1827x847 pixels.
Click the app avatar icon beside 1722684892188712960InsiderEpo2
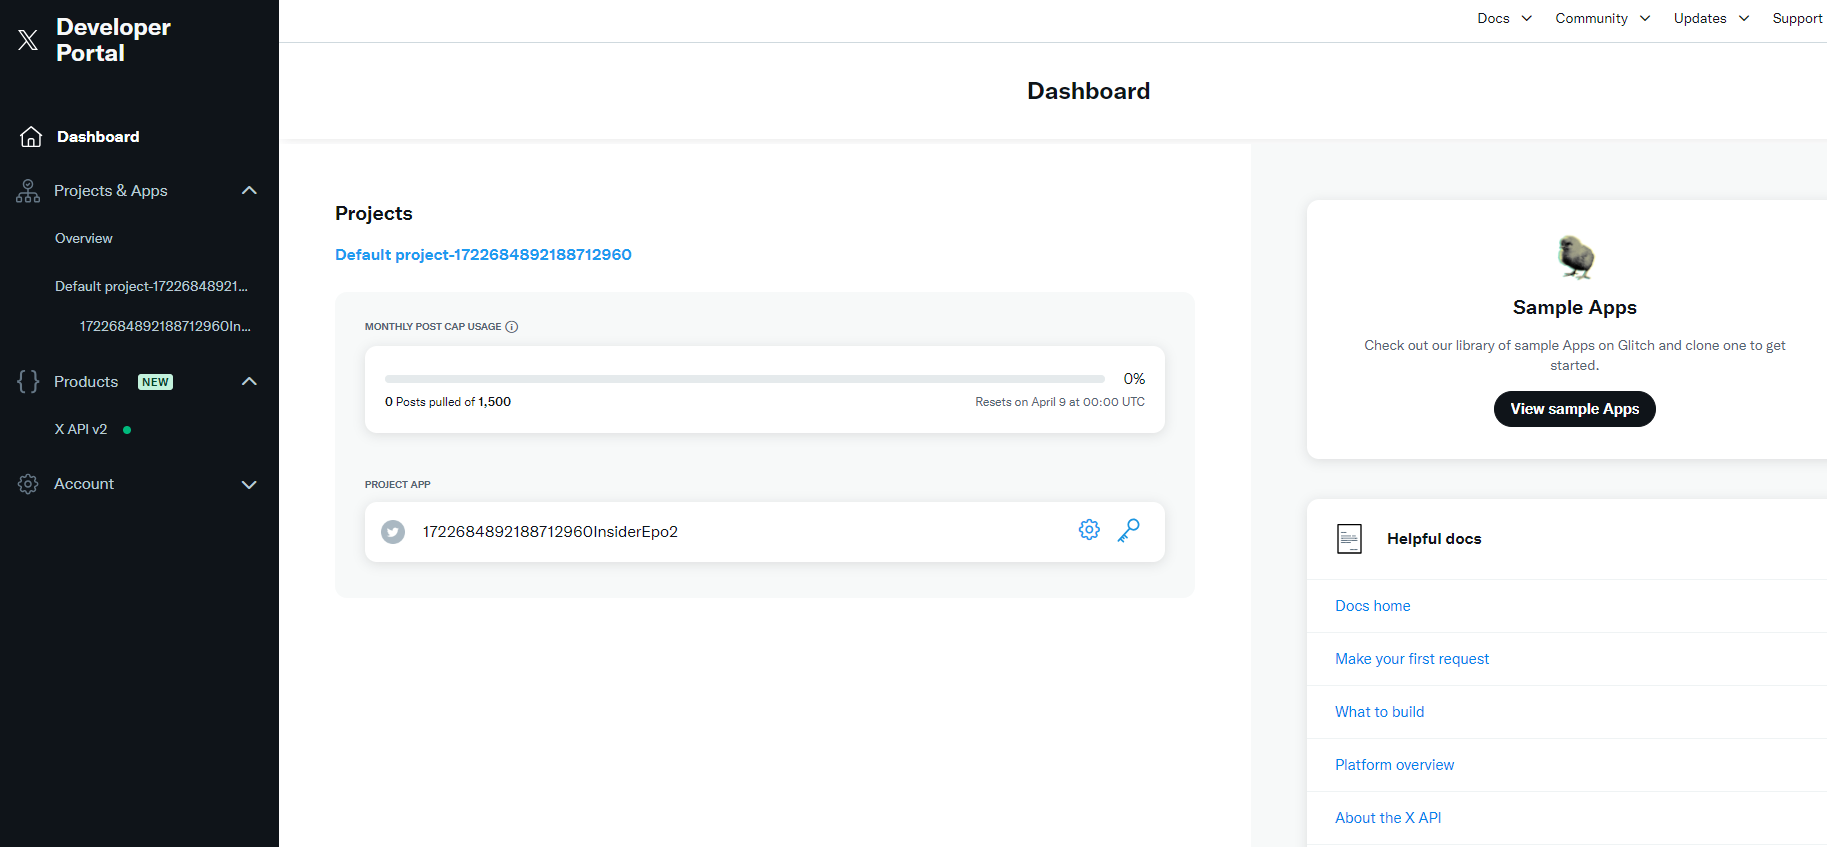[393, 532]
